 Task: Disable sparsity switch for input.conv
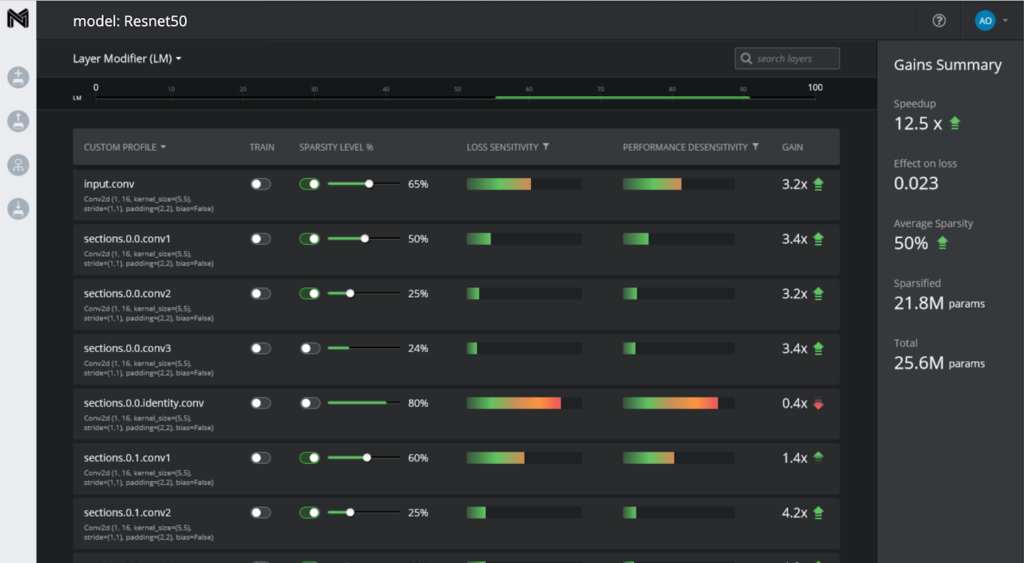click(310, 184)
